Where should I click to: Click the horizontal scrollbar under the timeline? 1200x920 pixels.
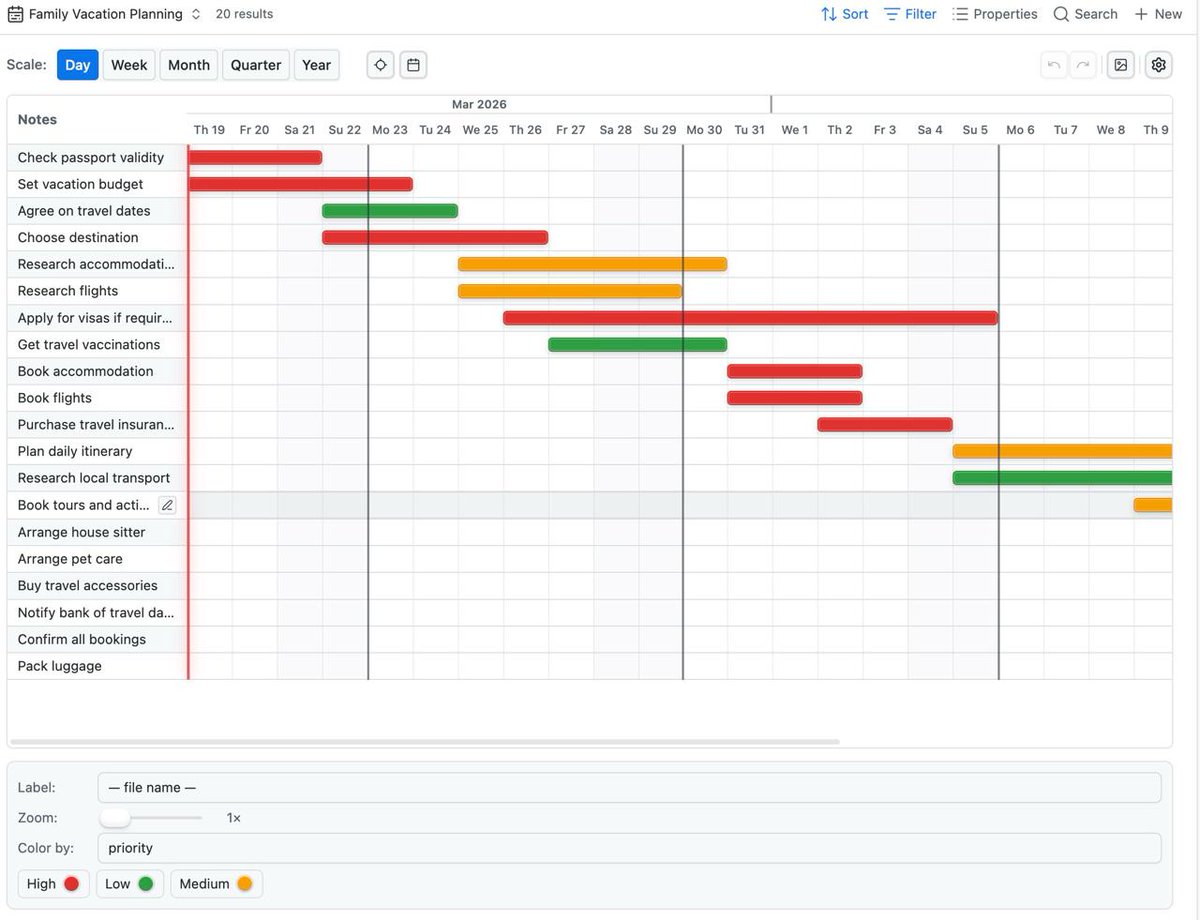click(425, 742)
